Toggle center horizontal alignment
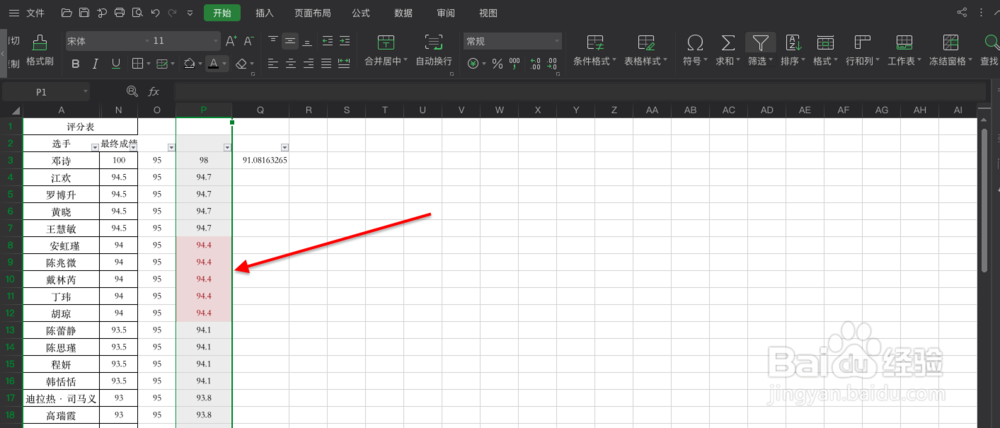The height and width of the screenshot is (428, 1000). pyautogui.click(x=291, y=64)
